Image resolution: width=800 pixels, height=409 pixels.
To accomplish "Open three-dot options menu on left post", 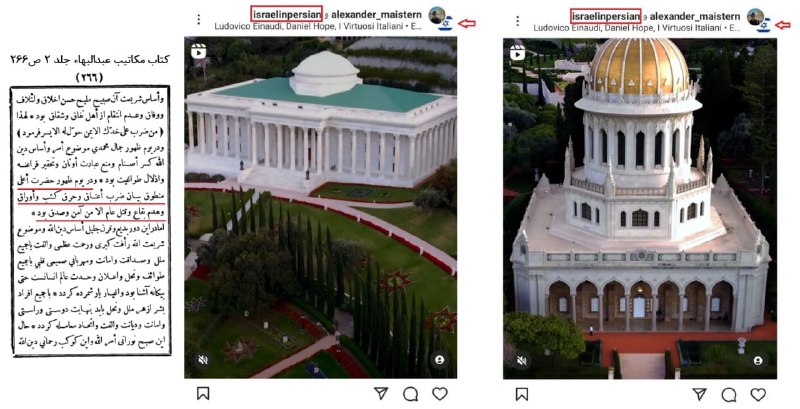I will click(x=198, y=20).
